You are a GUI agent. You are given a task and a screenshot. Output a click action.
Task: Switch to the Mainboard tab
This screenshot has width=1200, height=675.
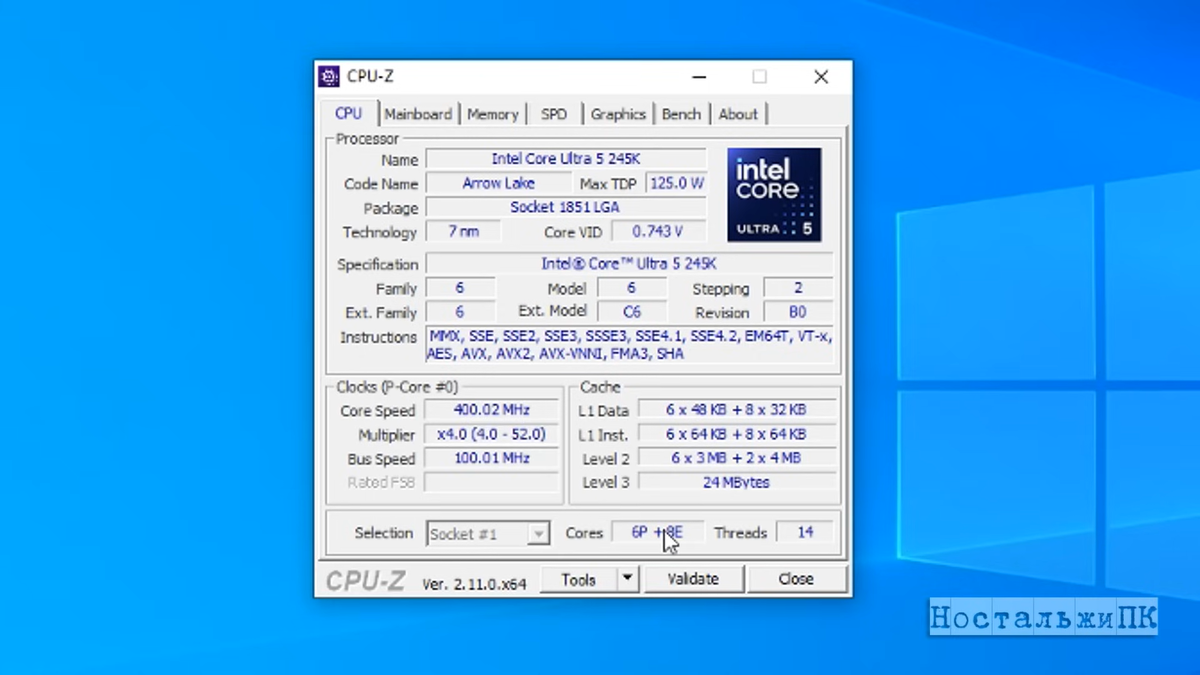[x=418, y=114]
